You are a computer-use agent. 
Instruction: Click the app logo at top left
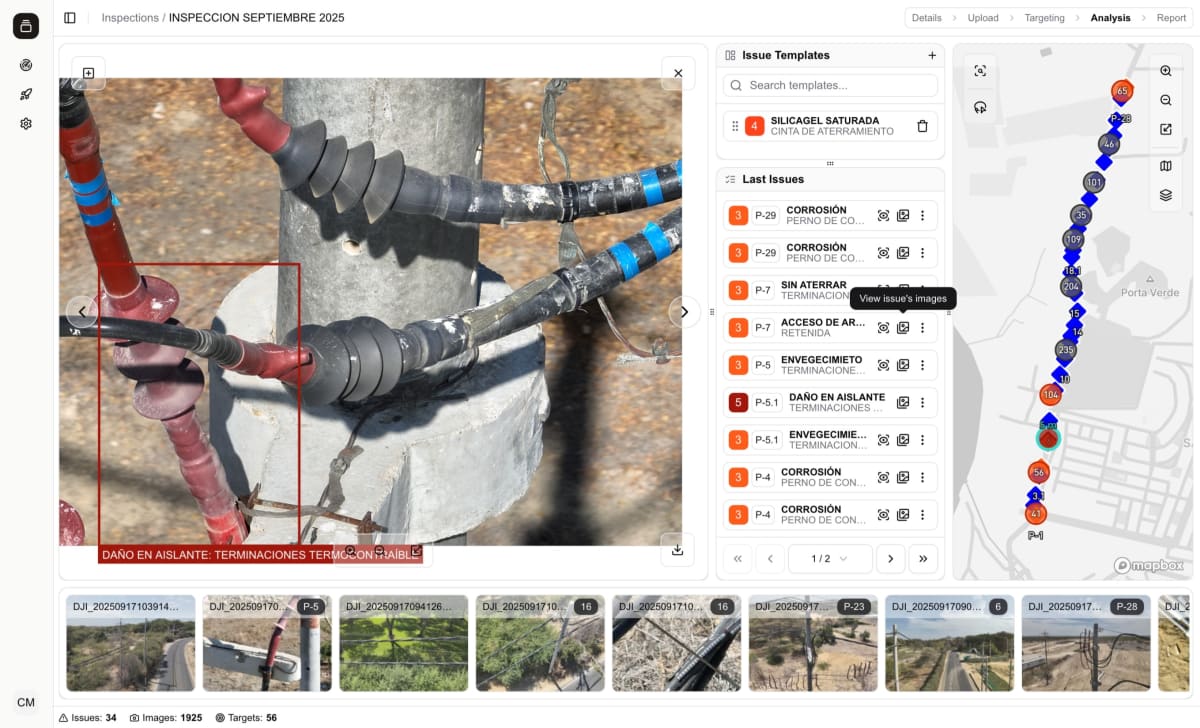26,26
